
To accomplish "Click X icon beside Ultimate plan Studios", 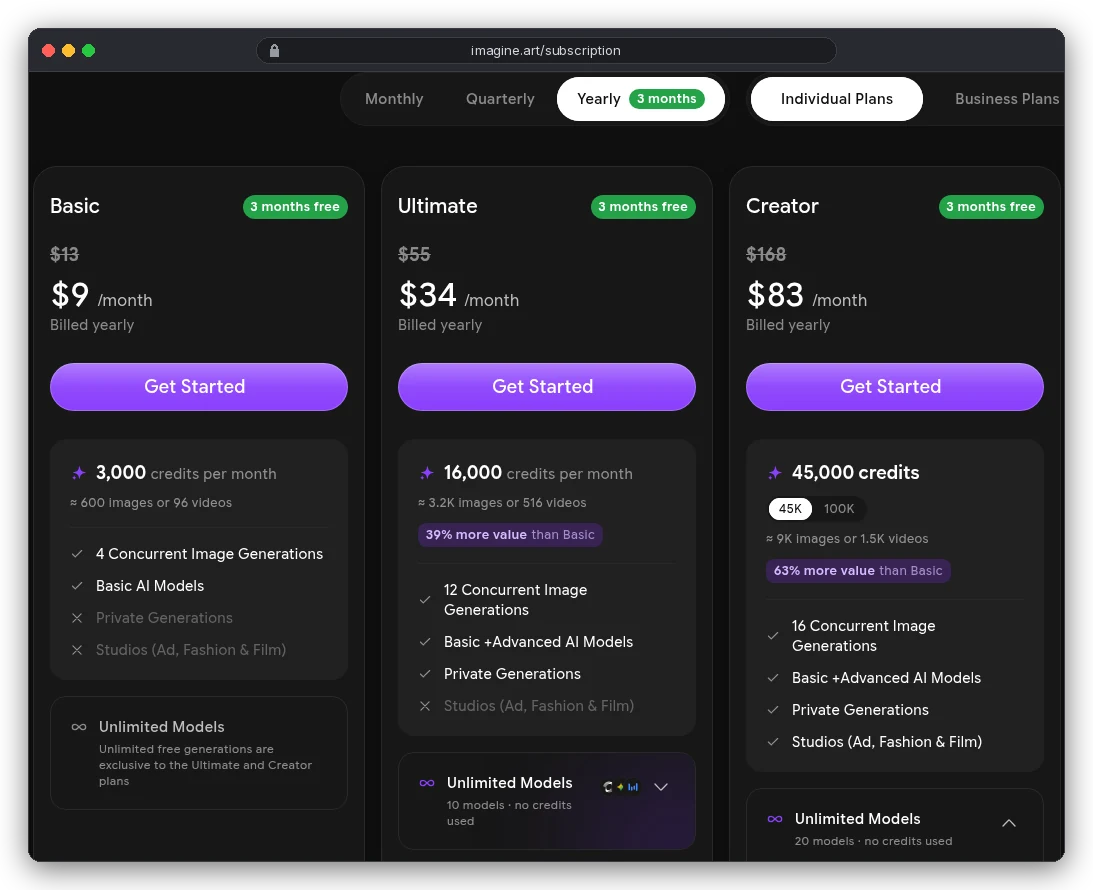I will pos(425,706).
